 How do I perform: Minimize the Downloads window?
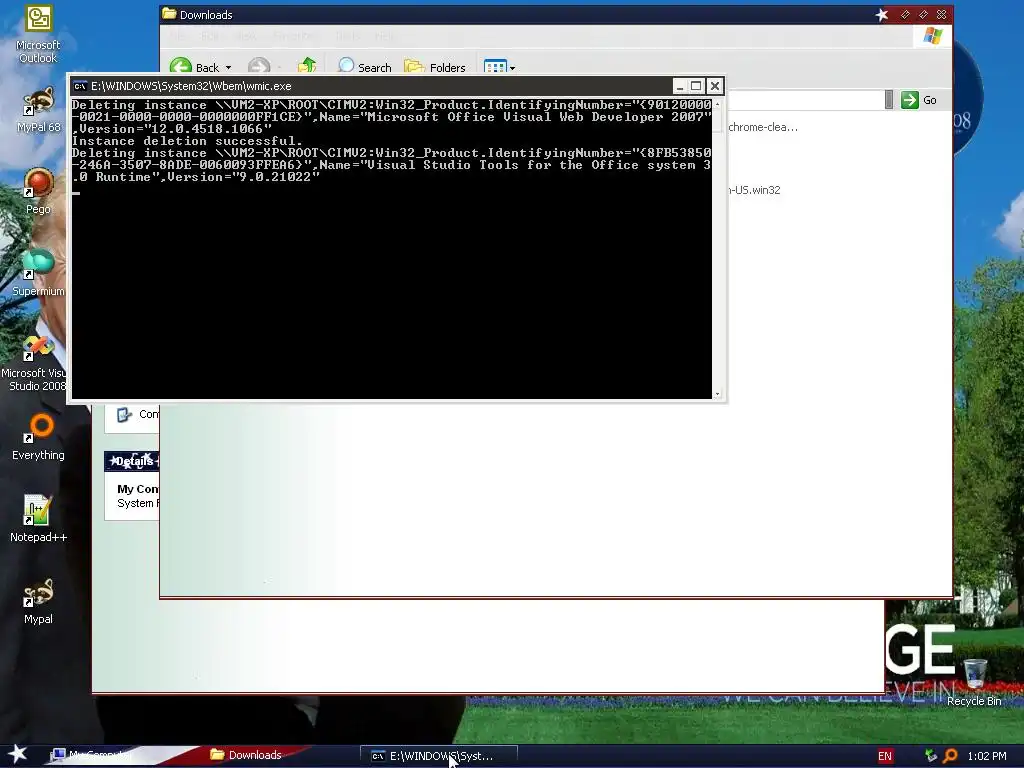coord(905,14)
